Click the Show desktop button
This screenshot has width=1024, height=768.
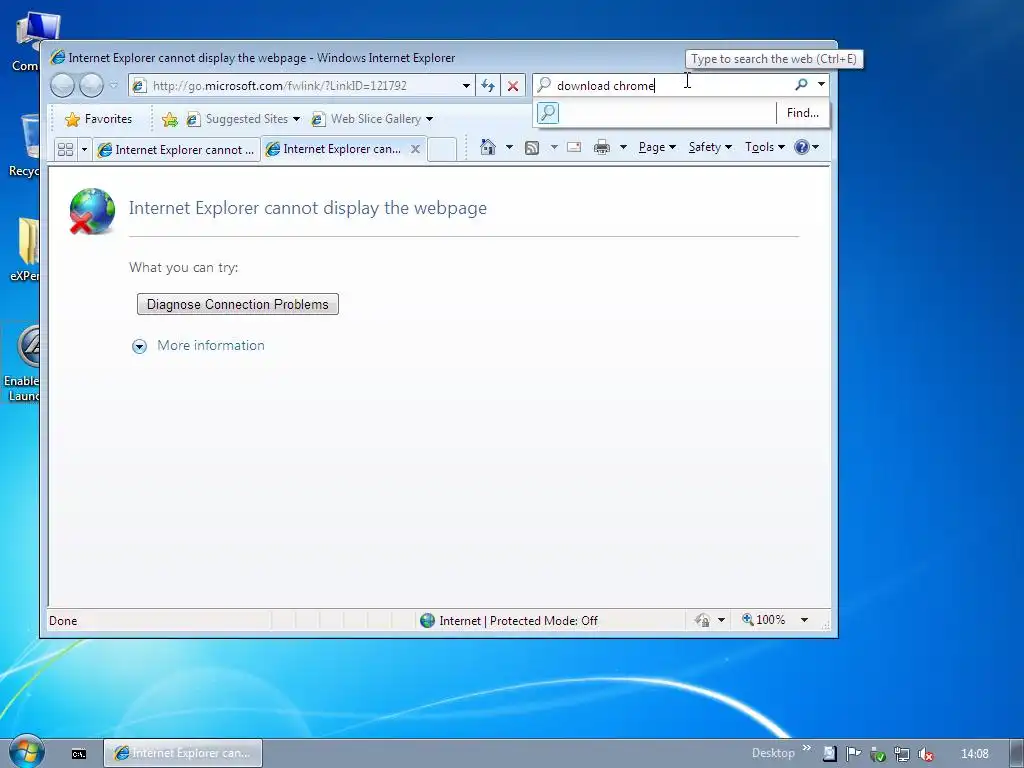click(x=1016, y=754)
